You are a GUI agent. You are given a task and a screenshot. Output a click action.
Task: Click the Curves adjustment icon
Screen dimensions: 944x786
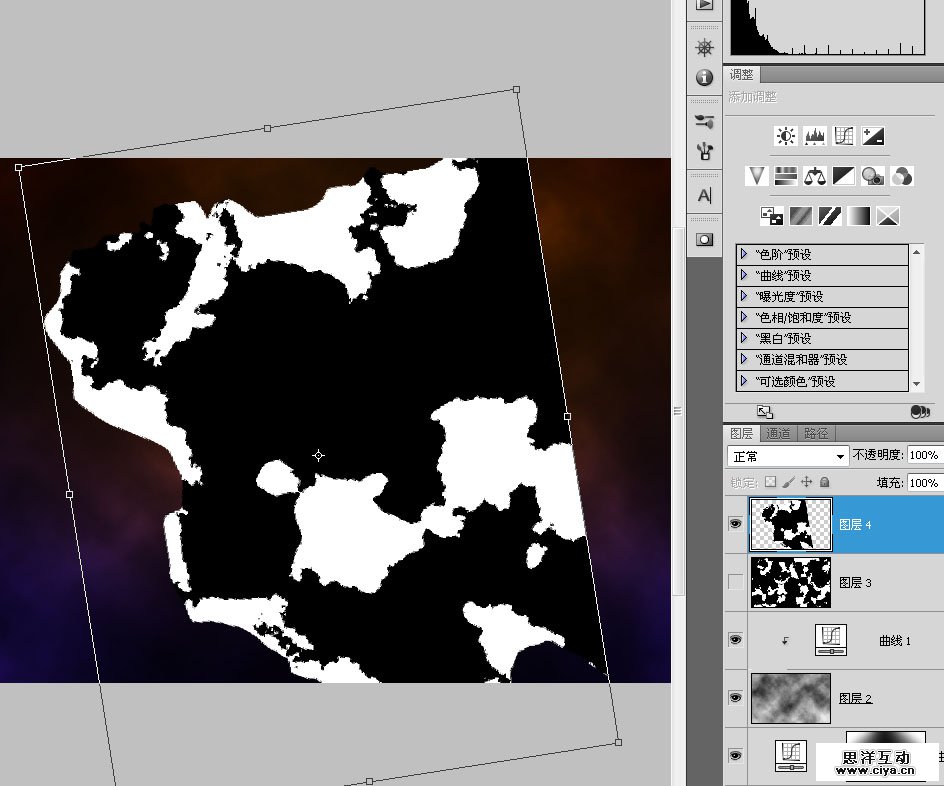click(844, 136)
